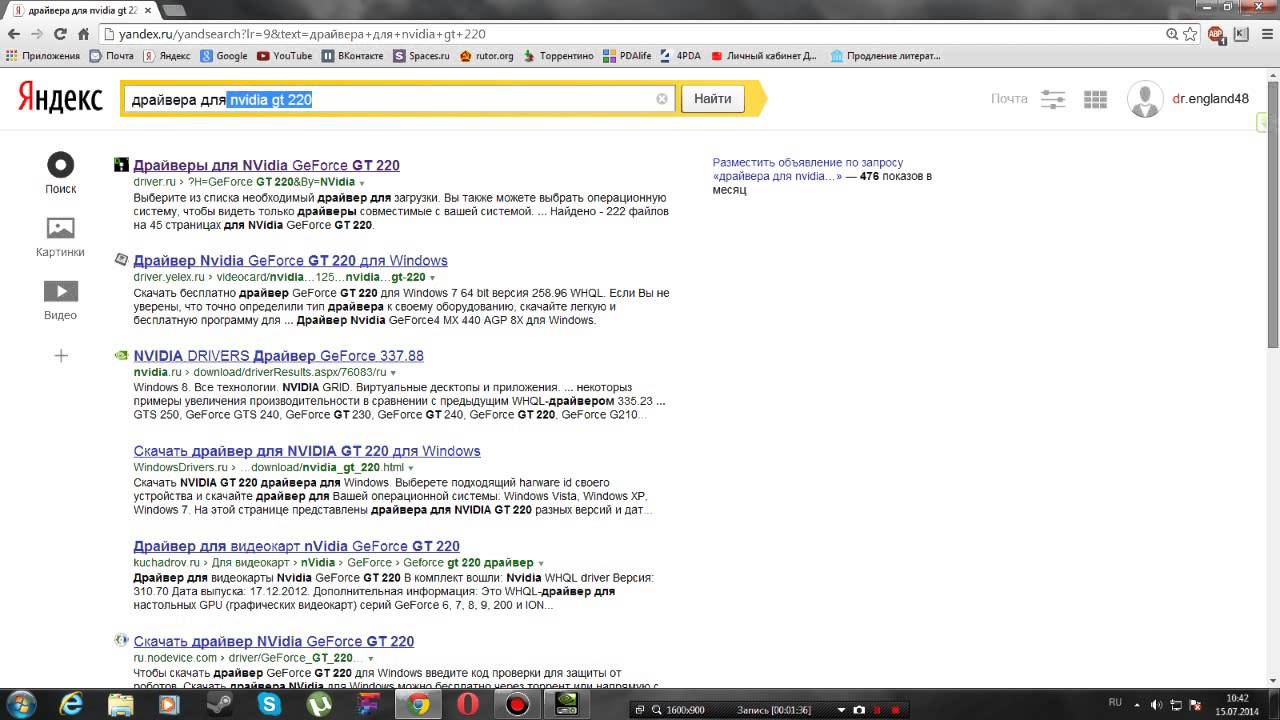Open Skype from the taskbar

269,705
